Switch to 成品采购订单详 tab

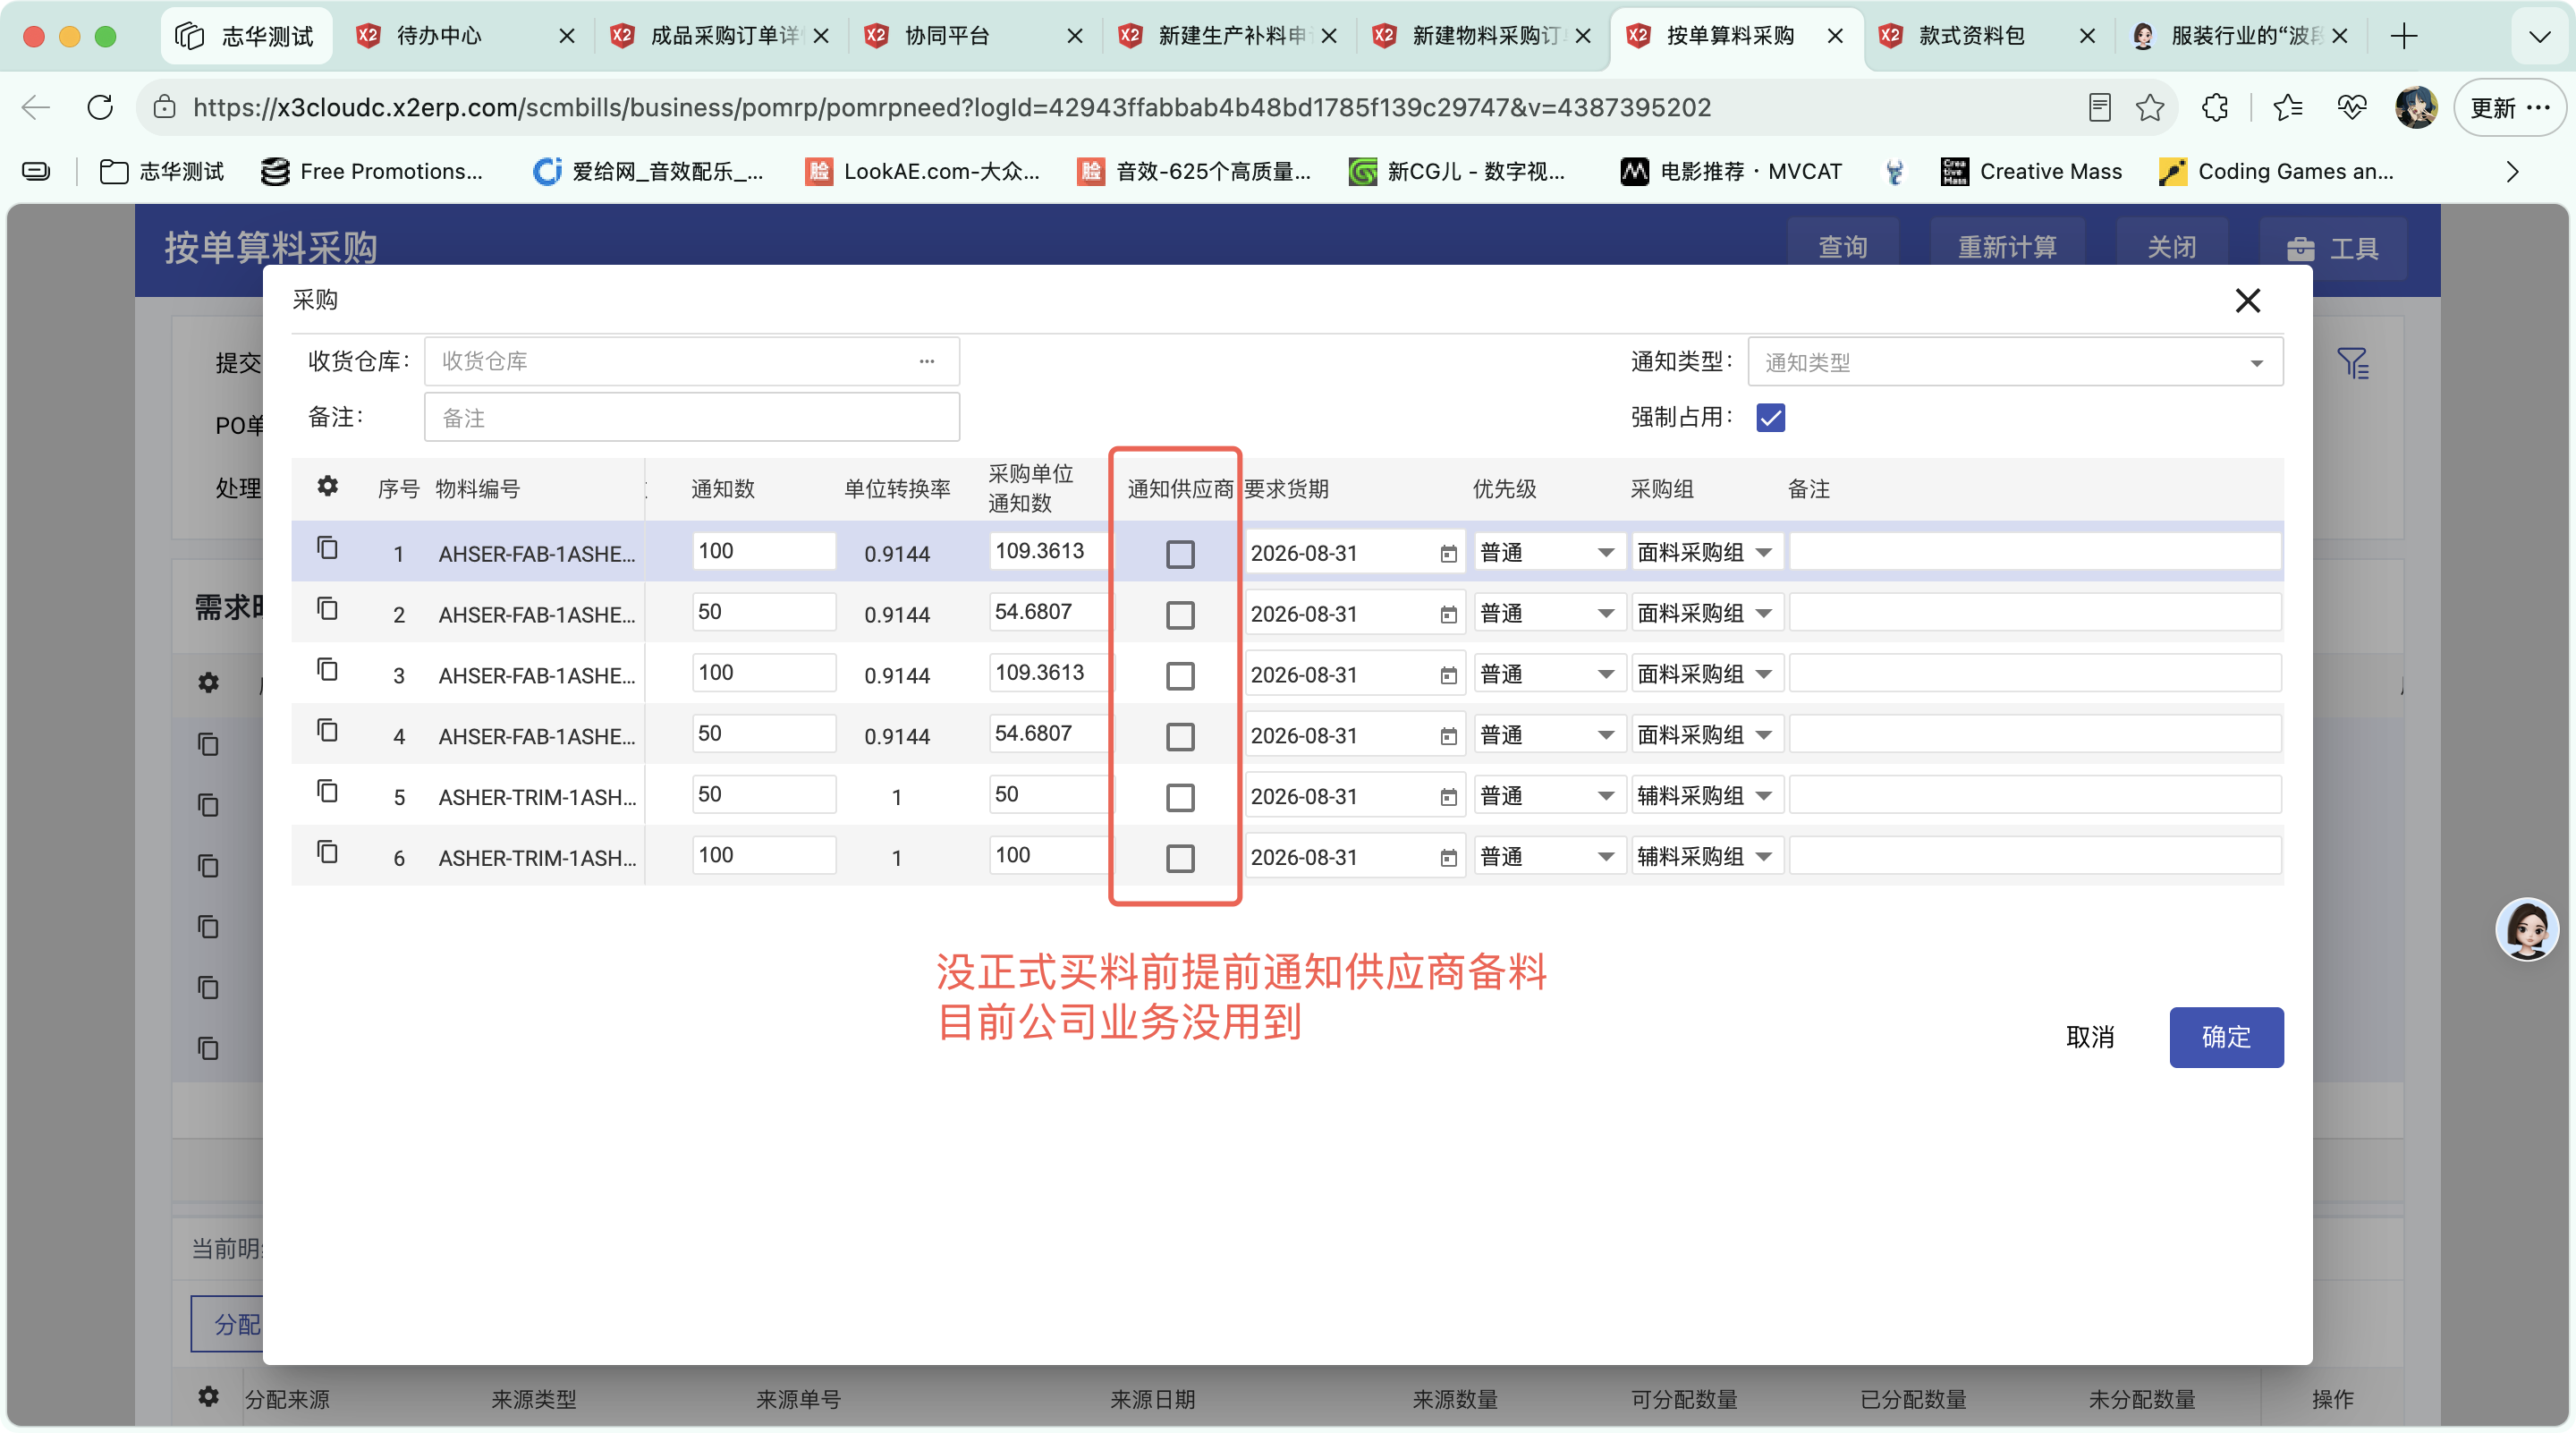[x=720, y=36]
